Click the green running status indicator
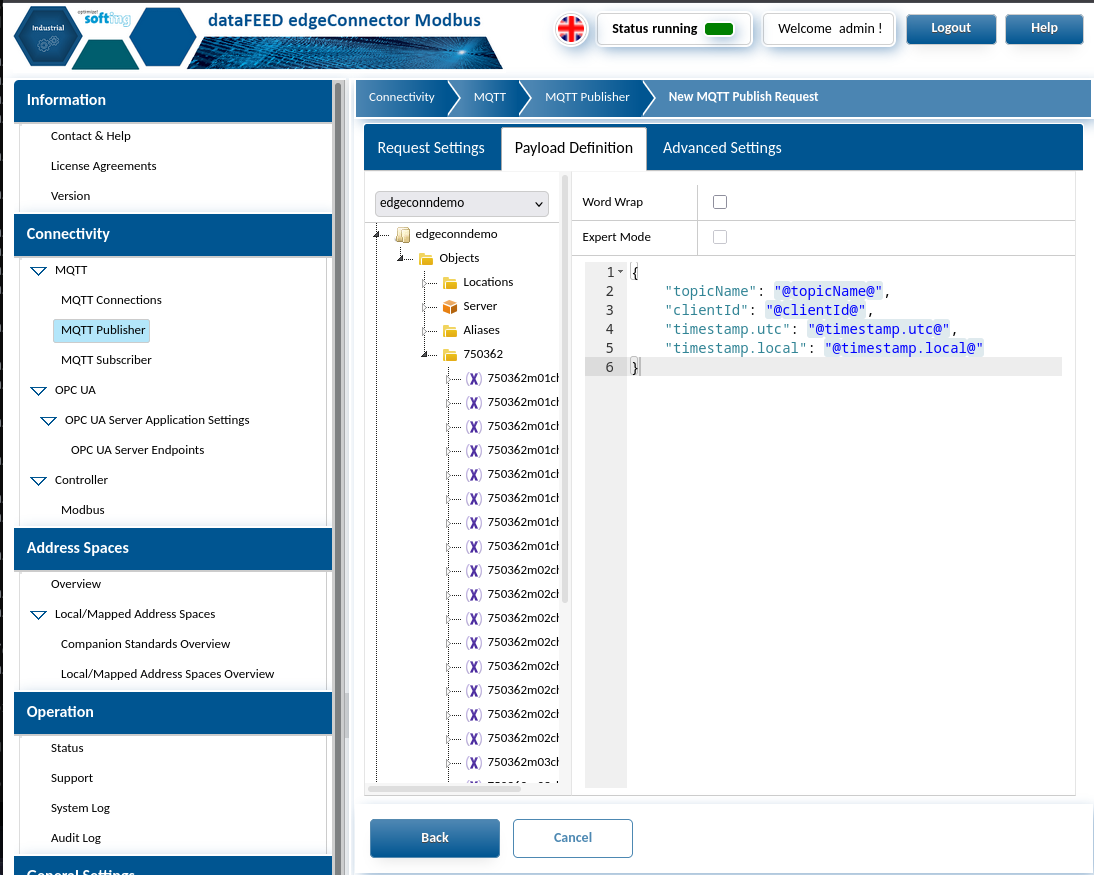Screen dimensions: 1094x875 pyautogui.click(x=719, y=29)
